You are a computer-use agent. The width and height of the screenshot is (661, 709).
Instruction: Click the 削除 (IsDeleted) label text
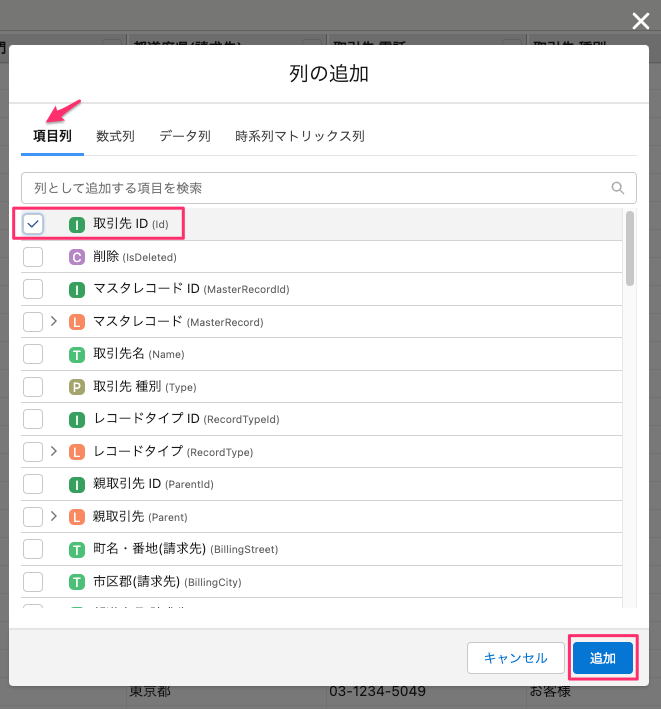[135, 257]
